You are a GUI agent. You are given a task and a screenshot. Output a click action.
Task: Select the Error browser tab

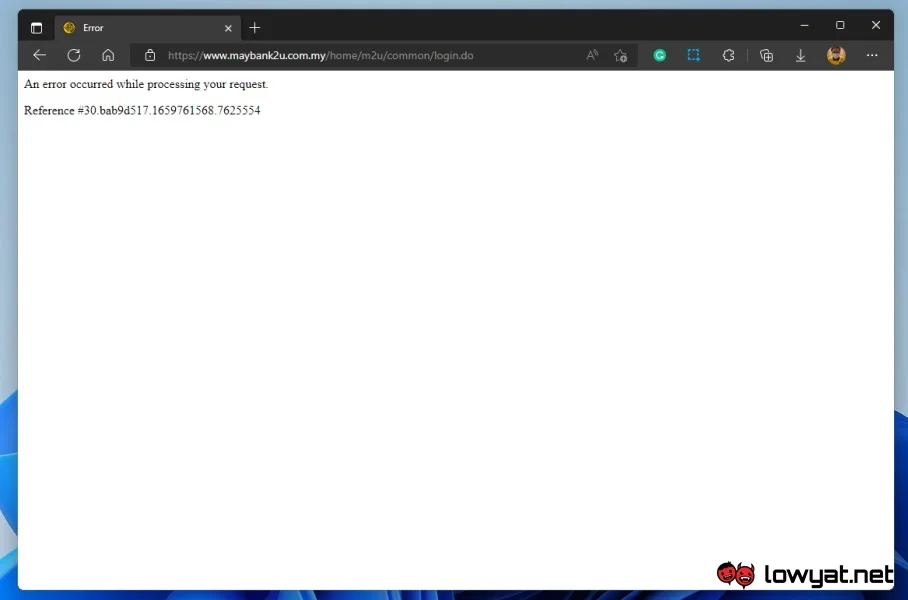pyautogui.click(x=148, y=28)
